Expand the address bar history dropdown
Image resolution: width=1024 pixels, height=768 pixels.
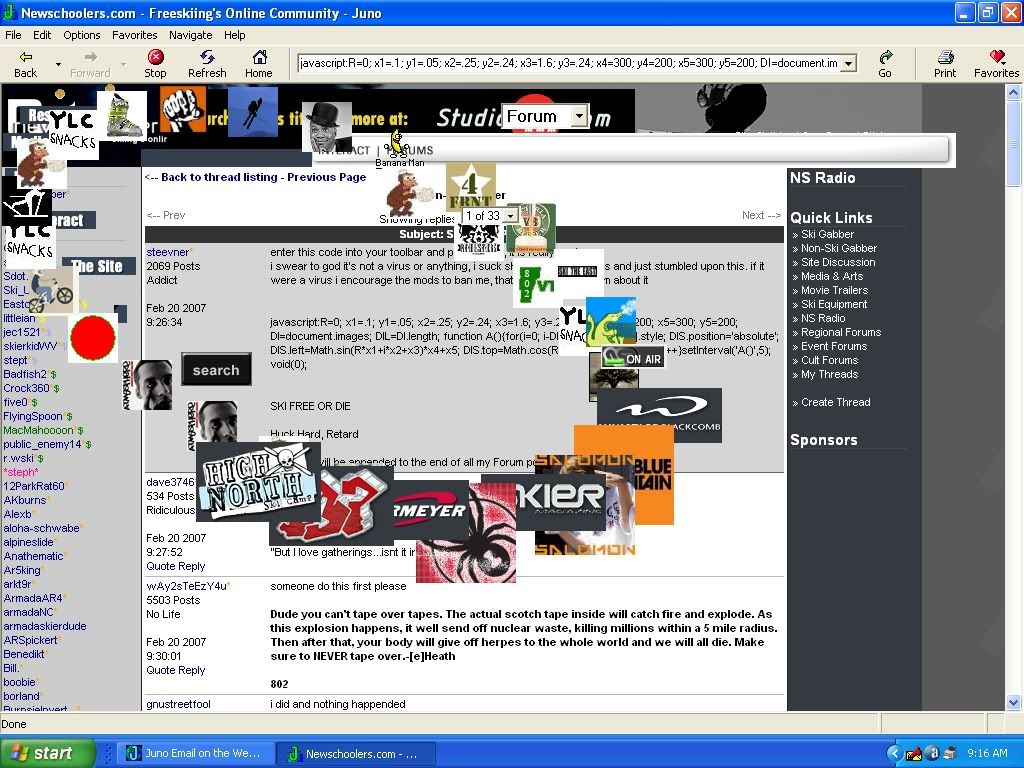846,62
